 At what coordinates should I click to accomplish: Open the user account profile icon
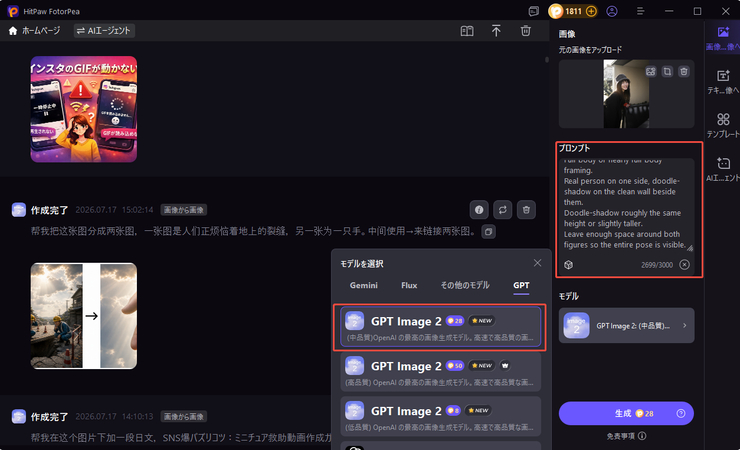pos(612,11)
